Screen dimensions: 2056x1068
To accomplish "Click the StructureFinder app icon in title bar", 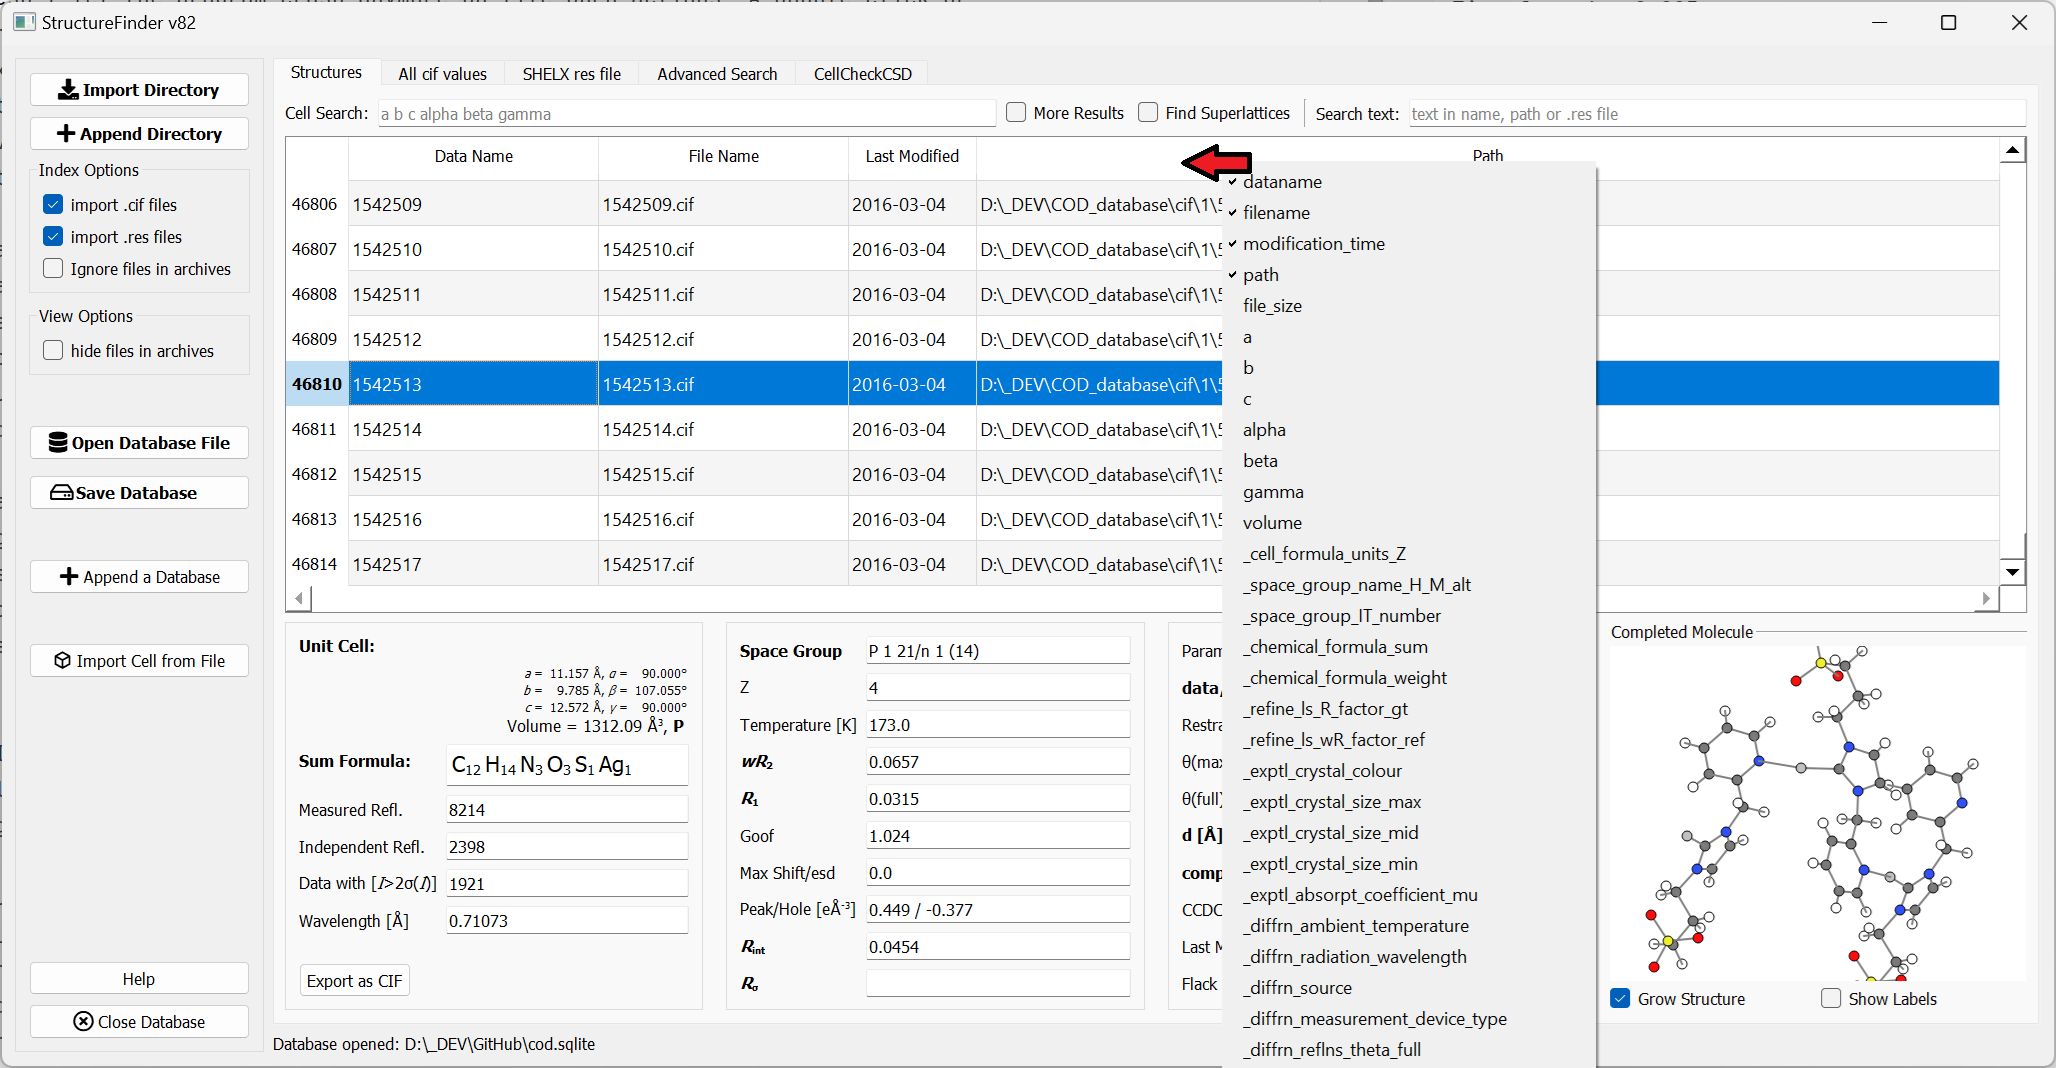I will point(24,22).
